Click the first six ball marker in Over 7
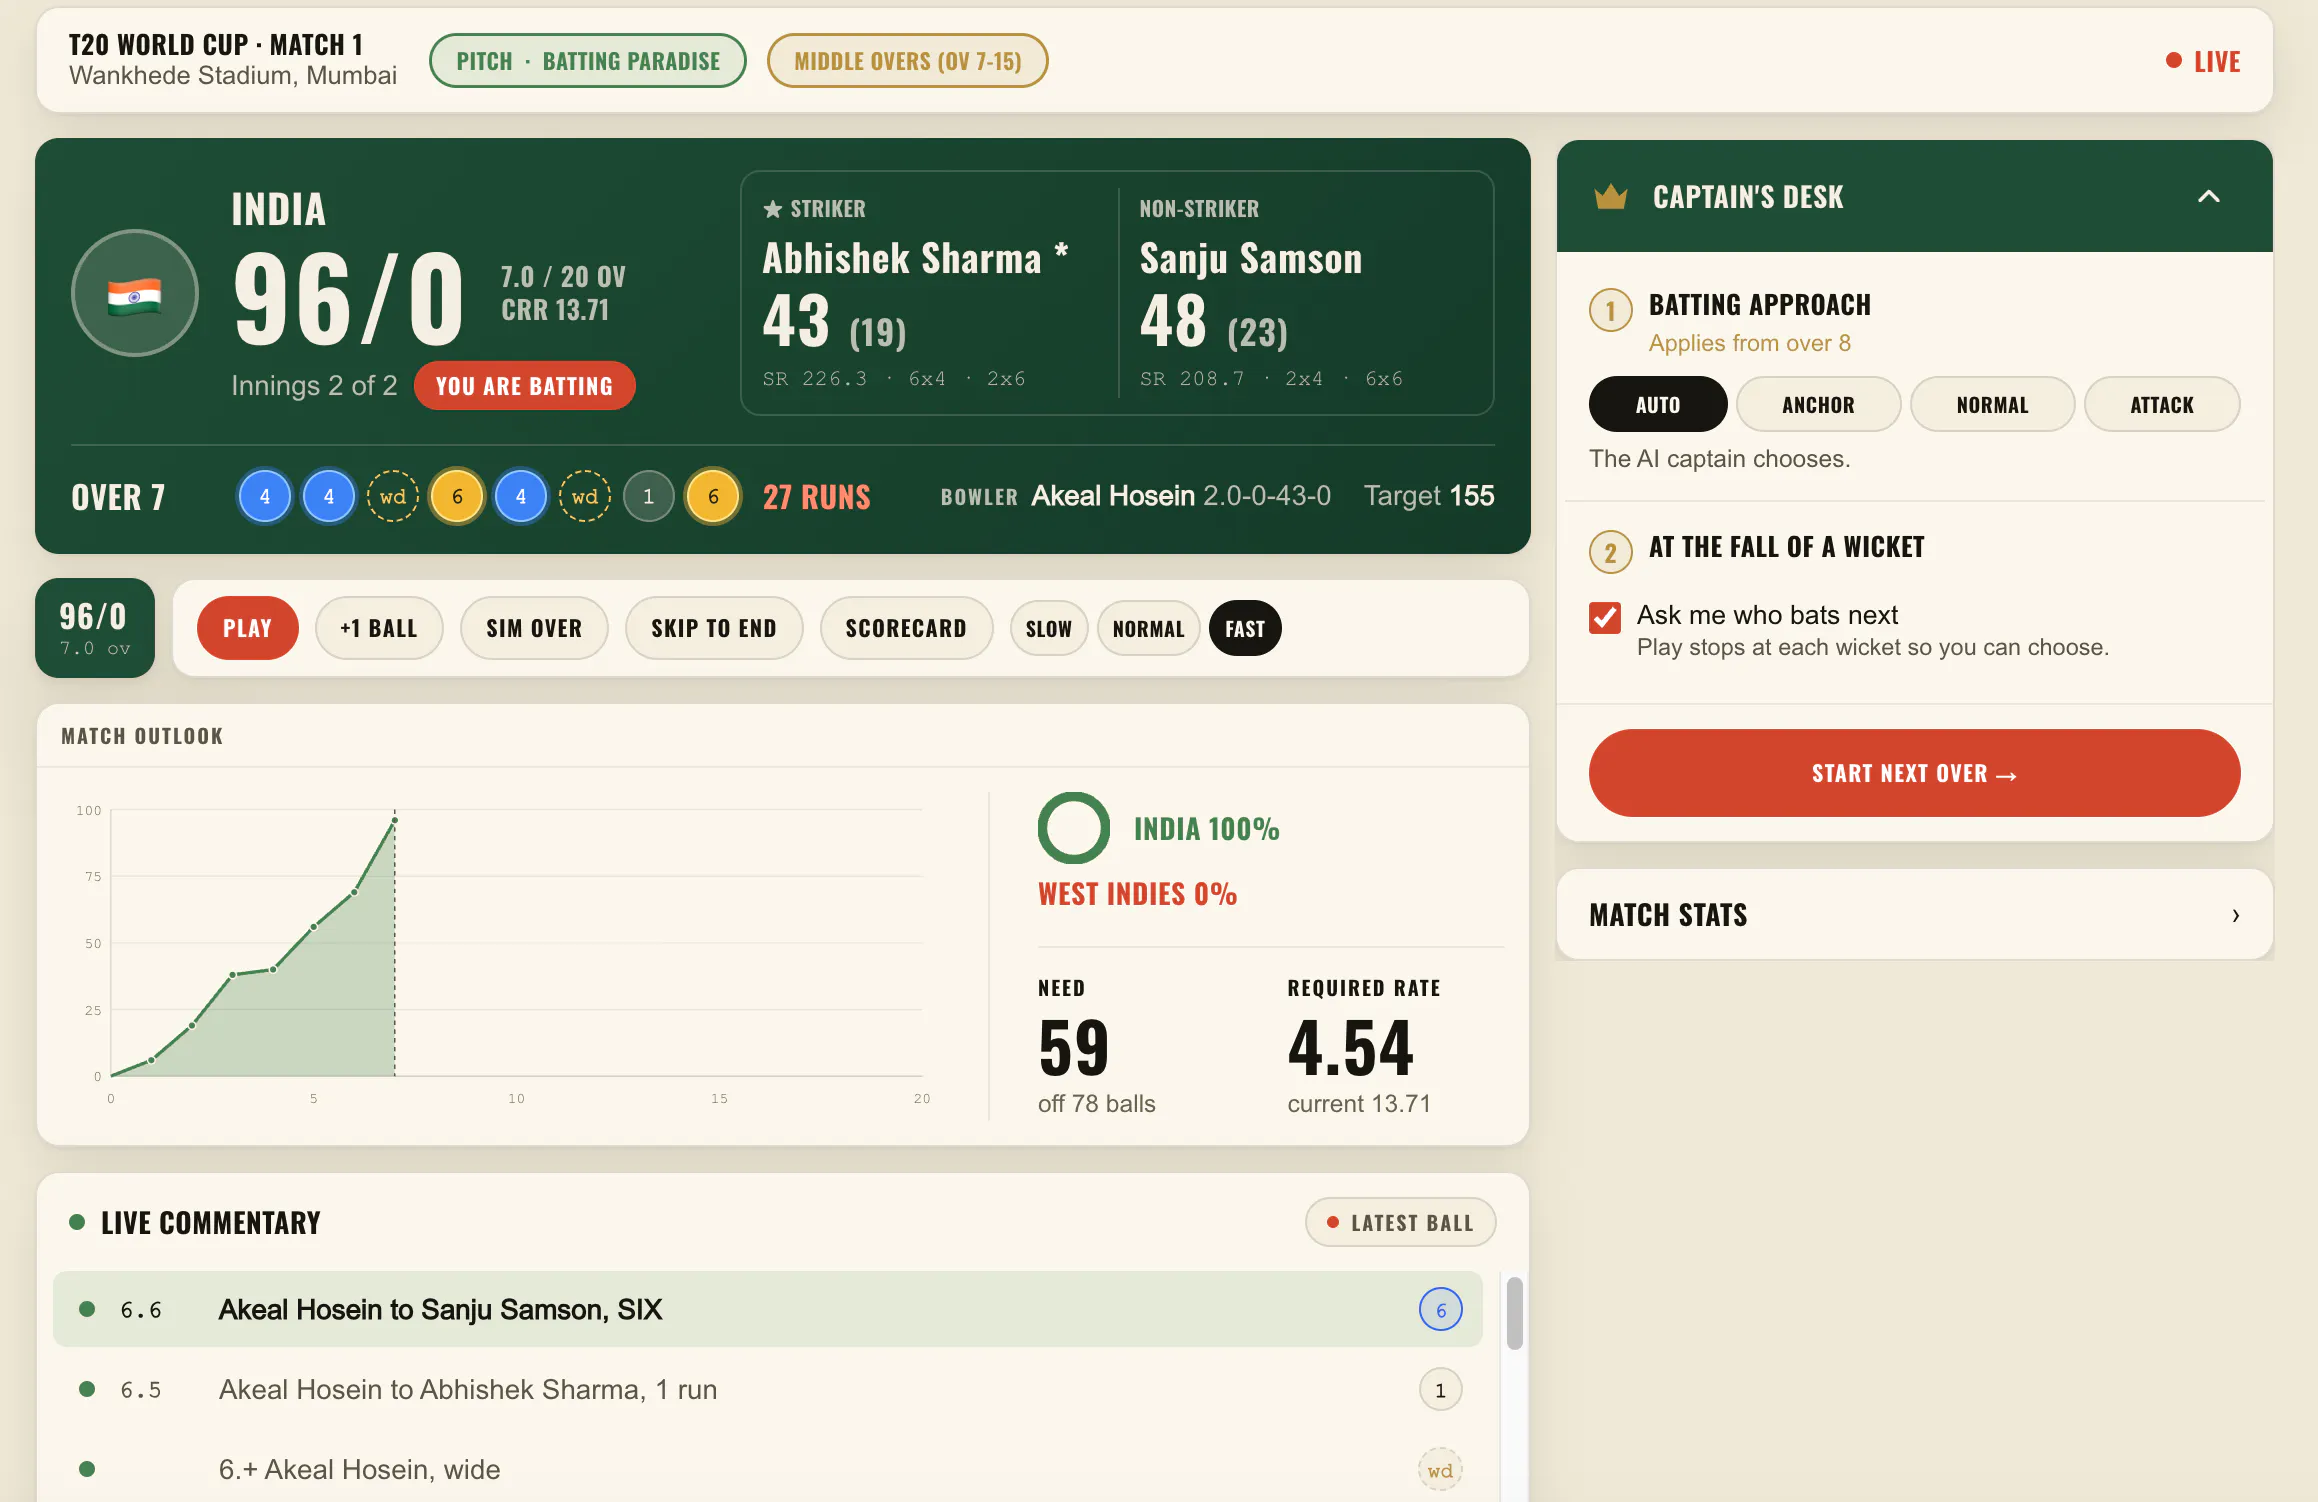The width and height of the screenshot is (2318, 1502). pyautogui.click(x=457, y=496)
